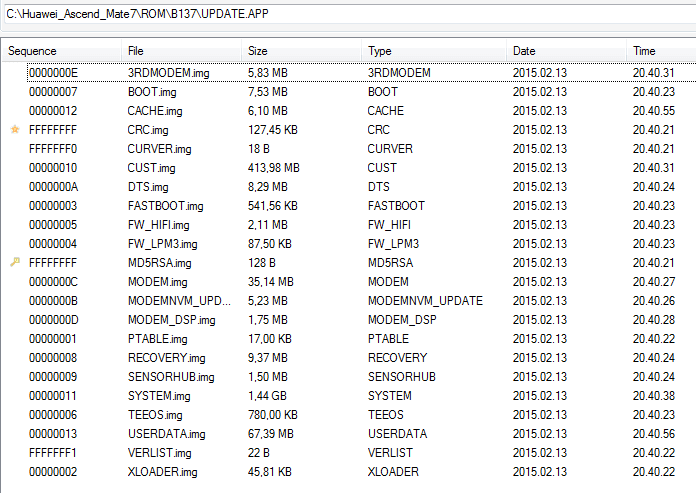Image resolution: width=696 pixels, height=493 pixels.
Task: Sort entries by Date column header
Action: pos(566,51)
